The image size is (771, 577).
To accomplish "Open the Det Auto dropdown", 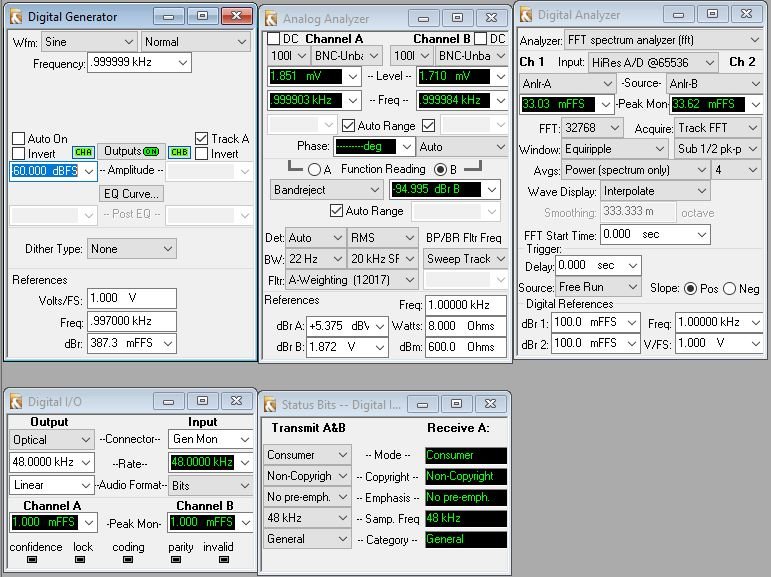I will point(315,238).
